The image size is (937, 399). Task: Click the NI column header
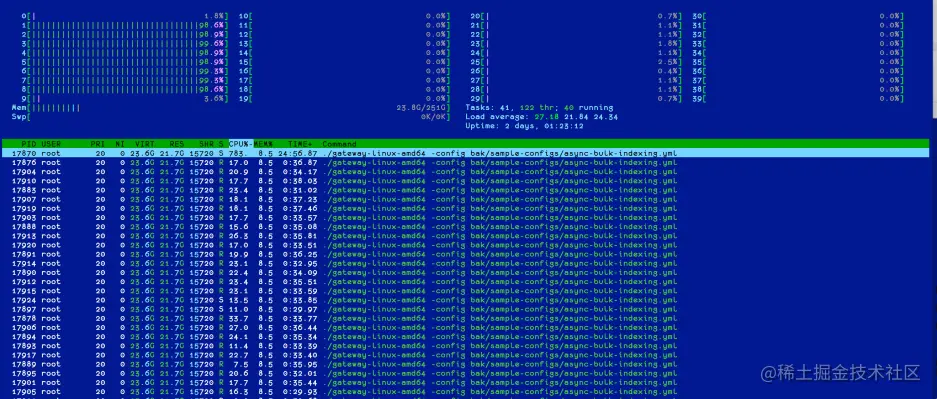point(121,144)
